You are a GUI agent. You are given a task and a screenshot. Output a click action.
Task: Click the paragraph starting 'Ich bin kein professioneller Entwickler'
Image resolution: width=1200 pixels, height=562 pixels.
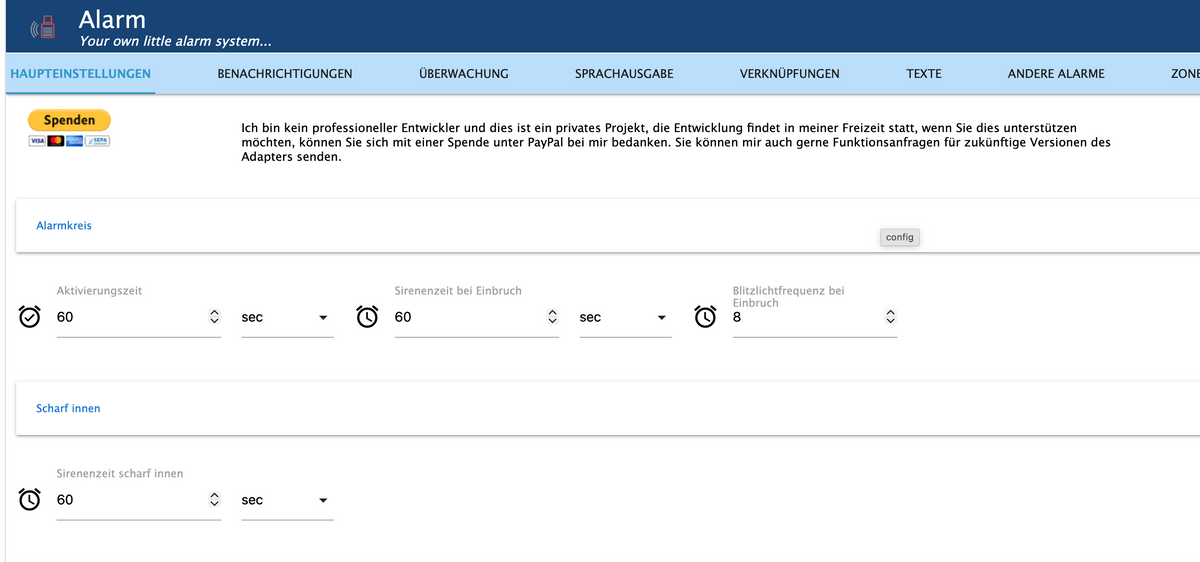pos(676,143)
